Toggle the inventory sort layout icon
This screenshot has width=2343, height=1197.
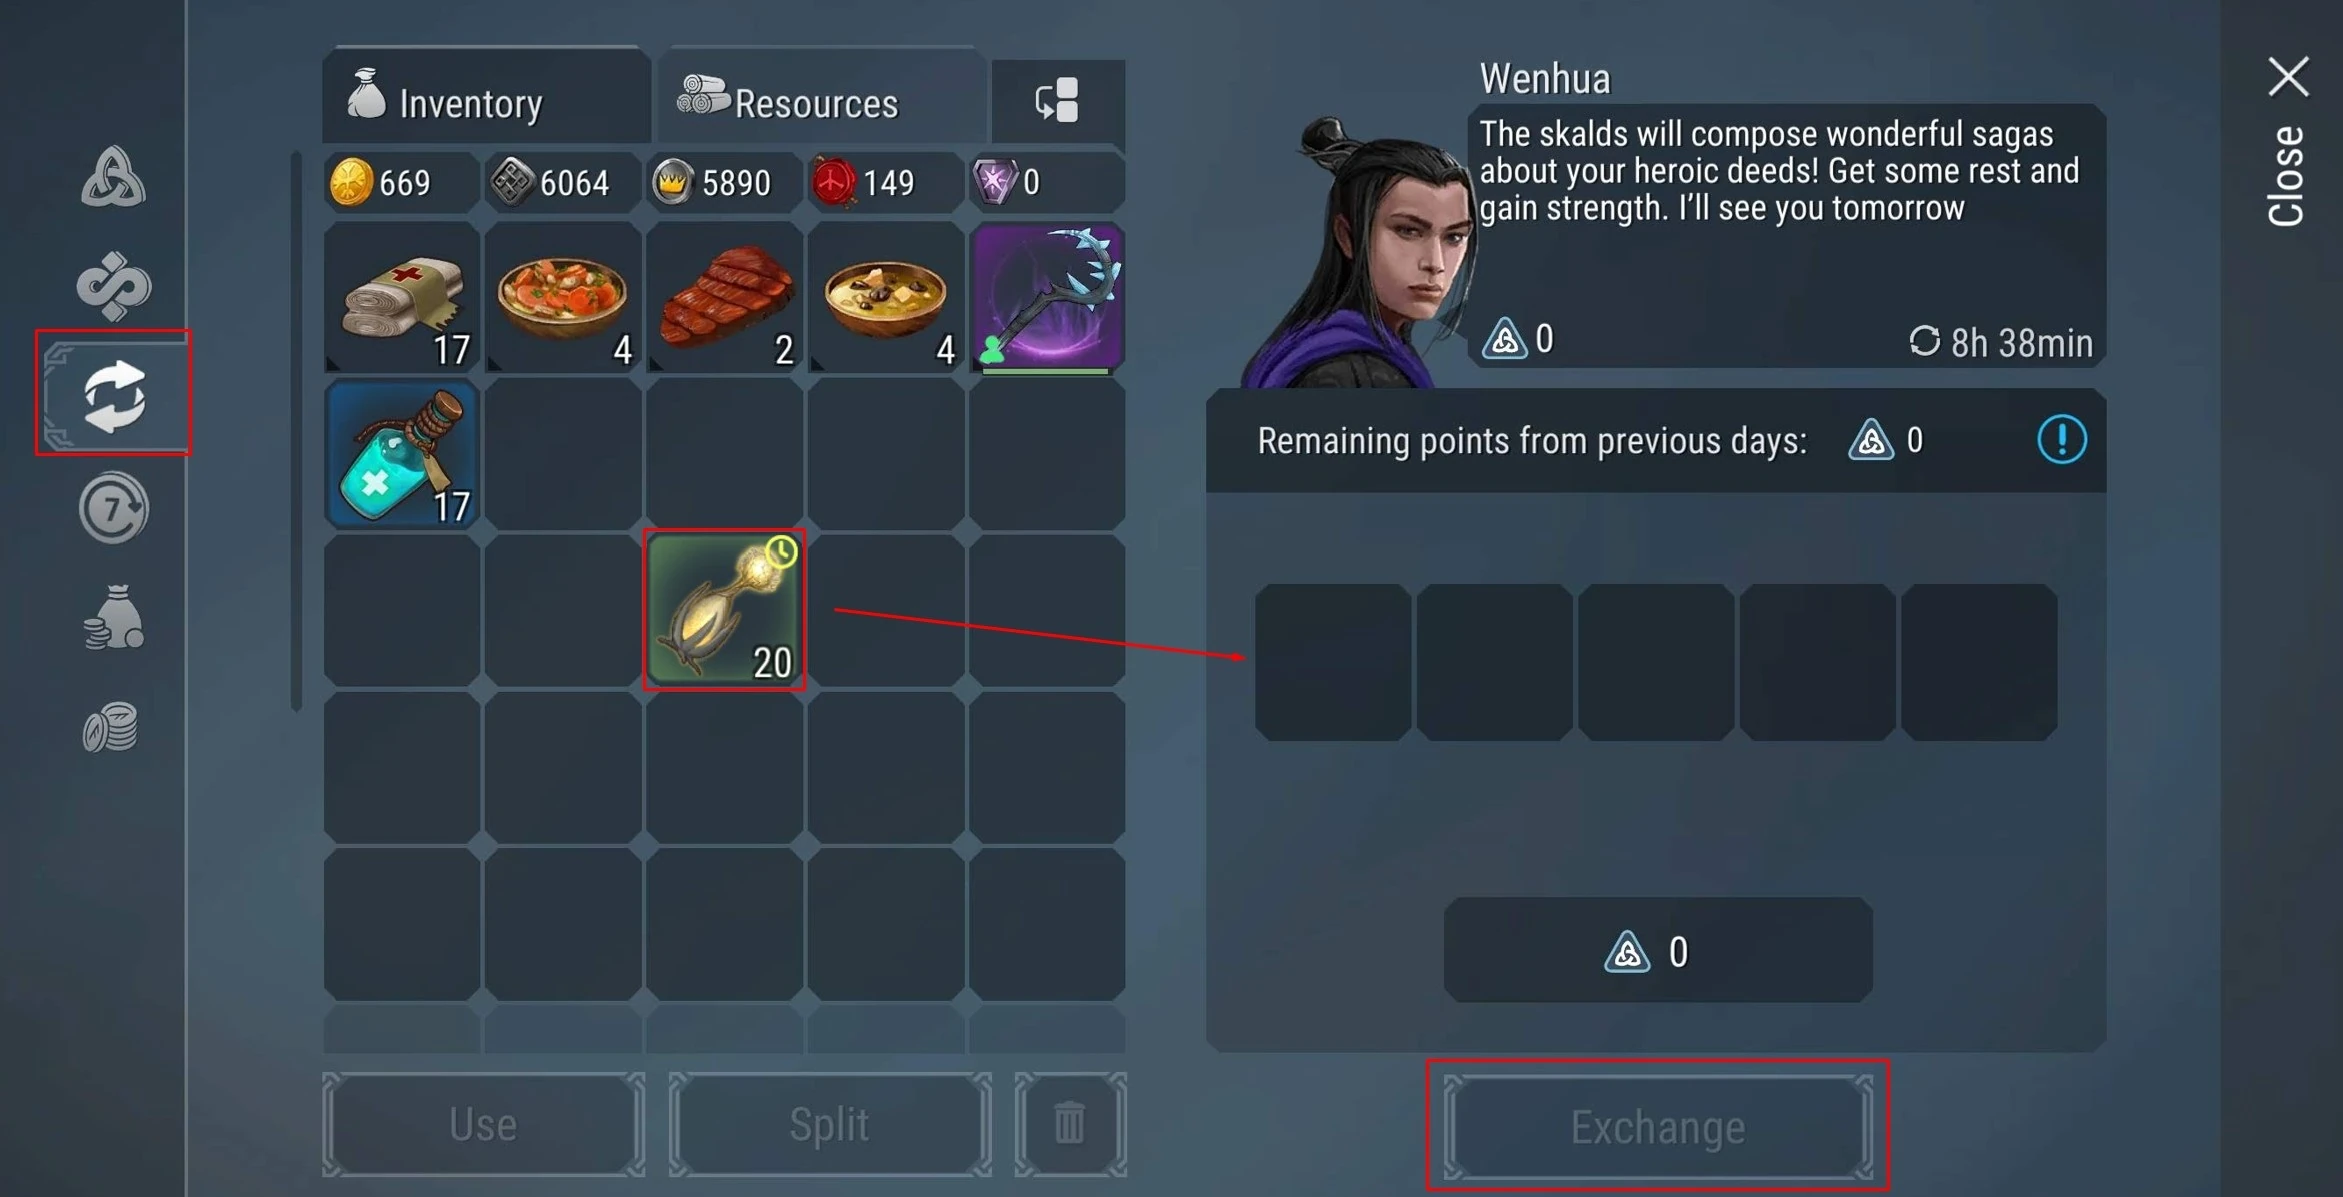coord(1057,101)
